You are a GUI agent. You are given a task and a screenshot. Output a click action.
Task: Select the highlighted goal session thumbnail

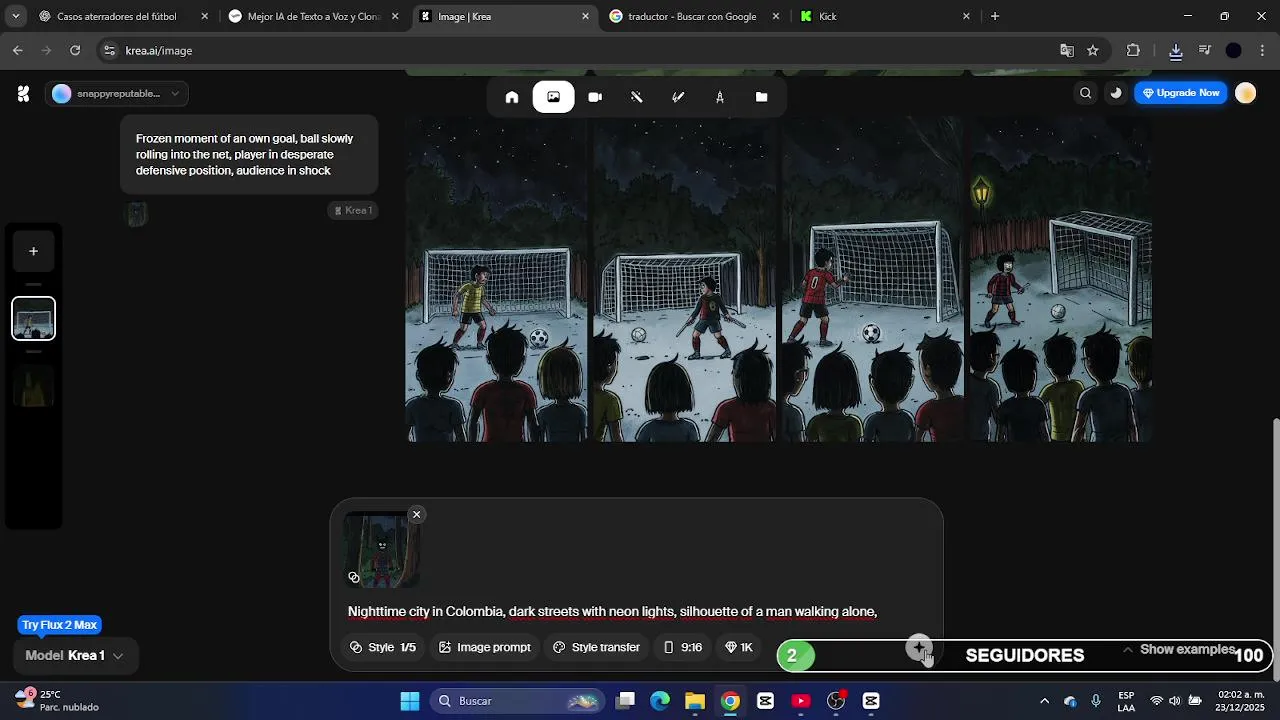33,319
